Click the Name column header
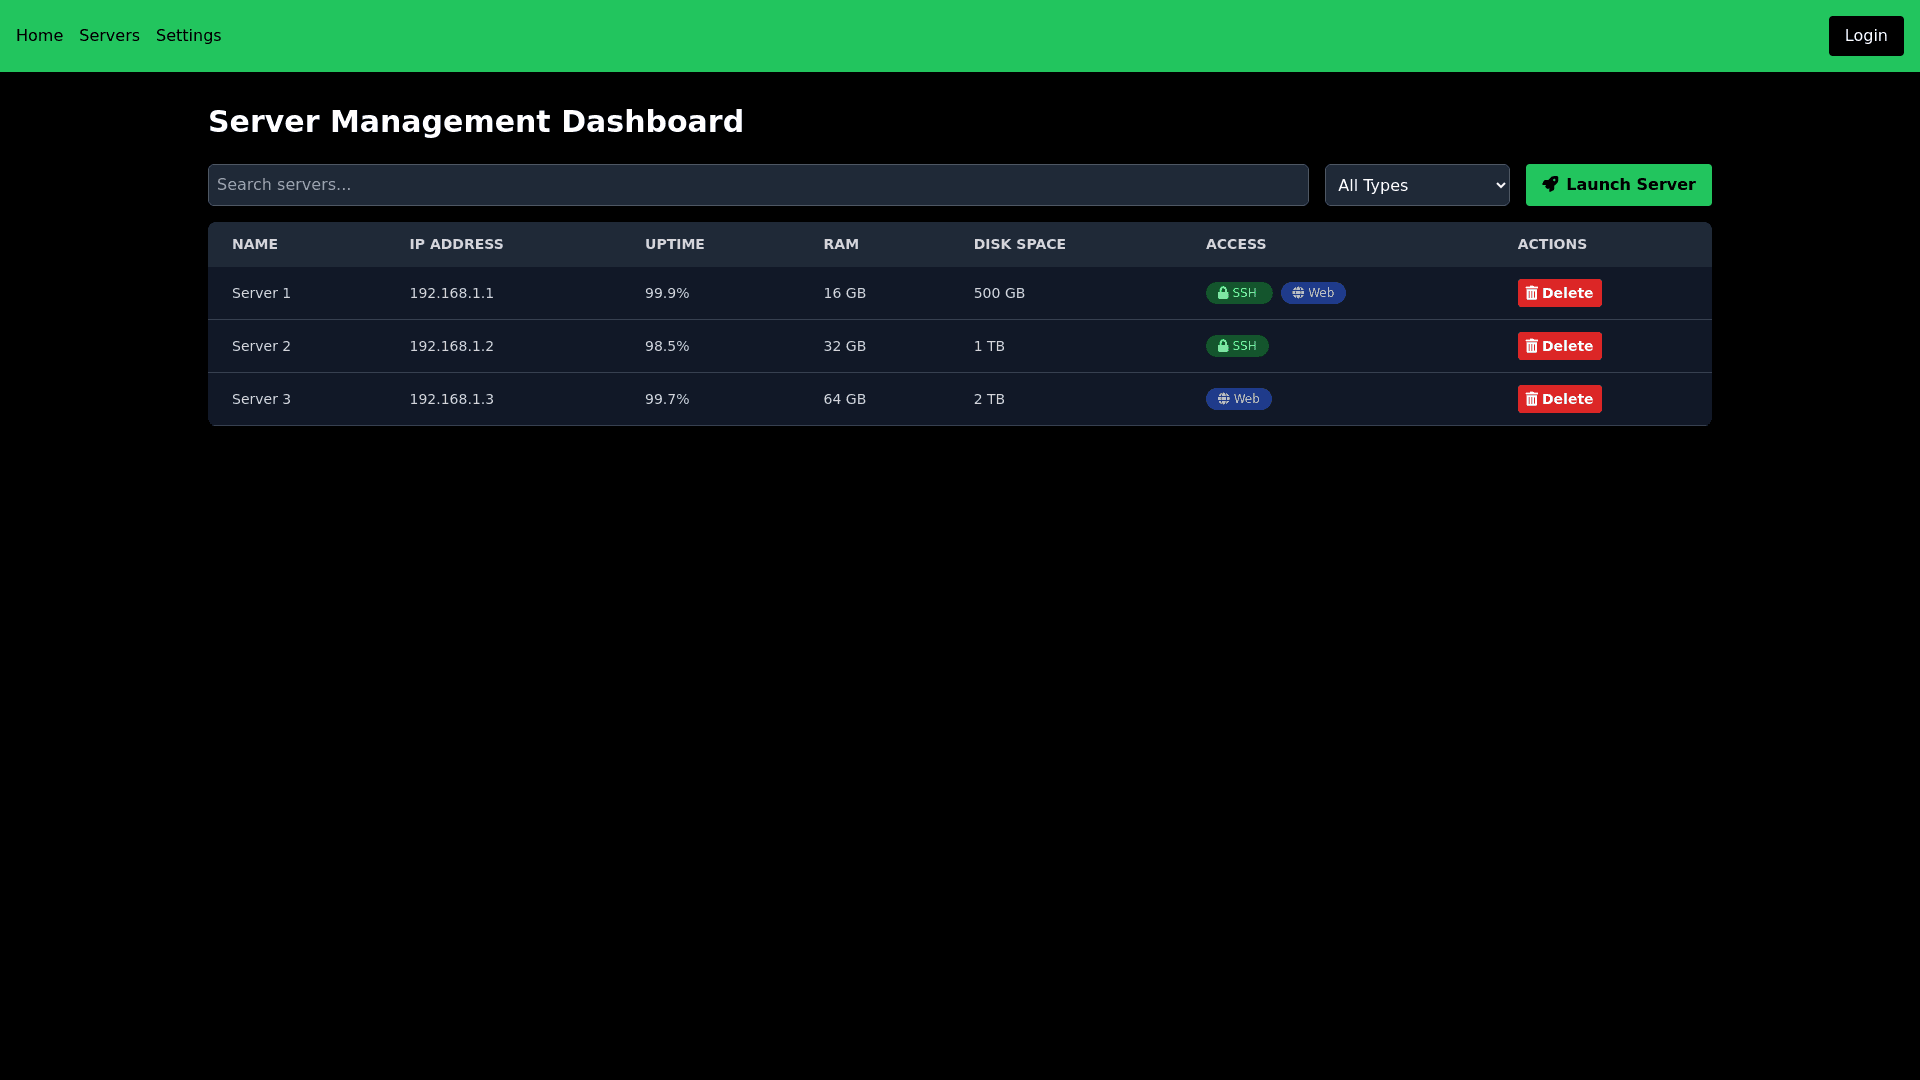Viewport: 1920px width, 1080px height. pos(254,244)
